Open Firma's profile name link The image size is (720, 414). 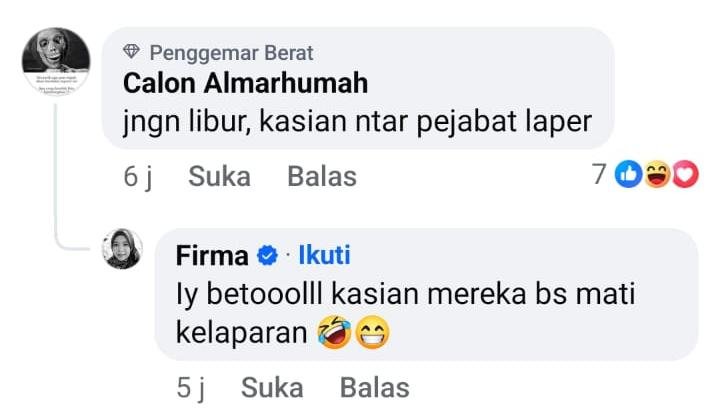(x=212, y=256)
